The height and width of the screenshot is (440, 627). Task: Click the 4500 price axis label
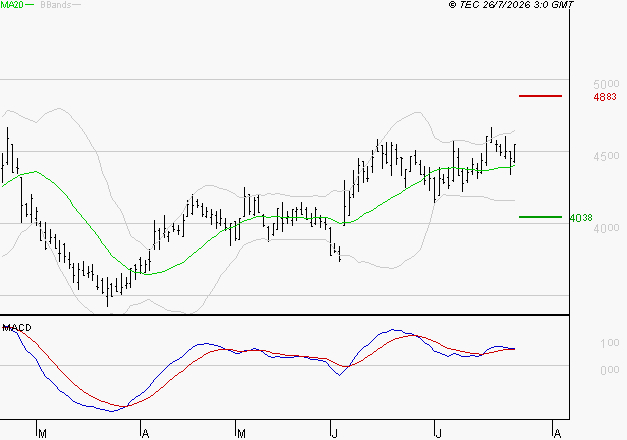coord(606,156)
